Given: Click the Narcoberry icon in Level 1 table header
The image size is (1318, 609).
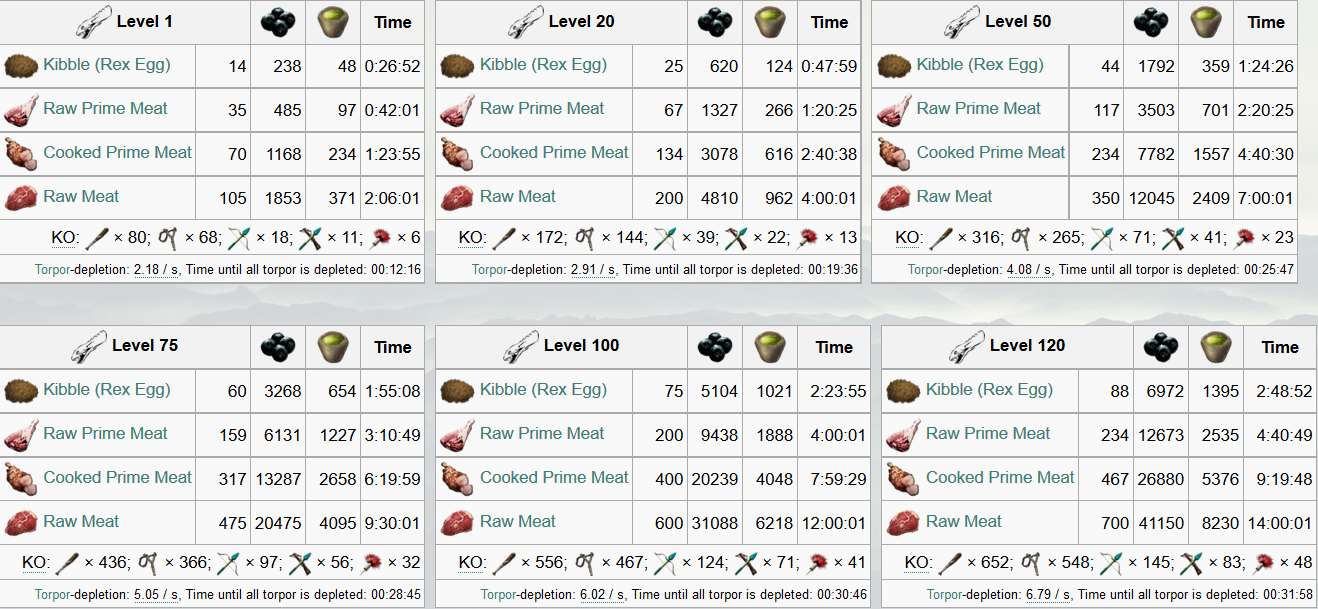Looking at the screenshot, I should pos(277,22).
